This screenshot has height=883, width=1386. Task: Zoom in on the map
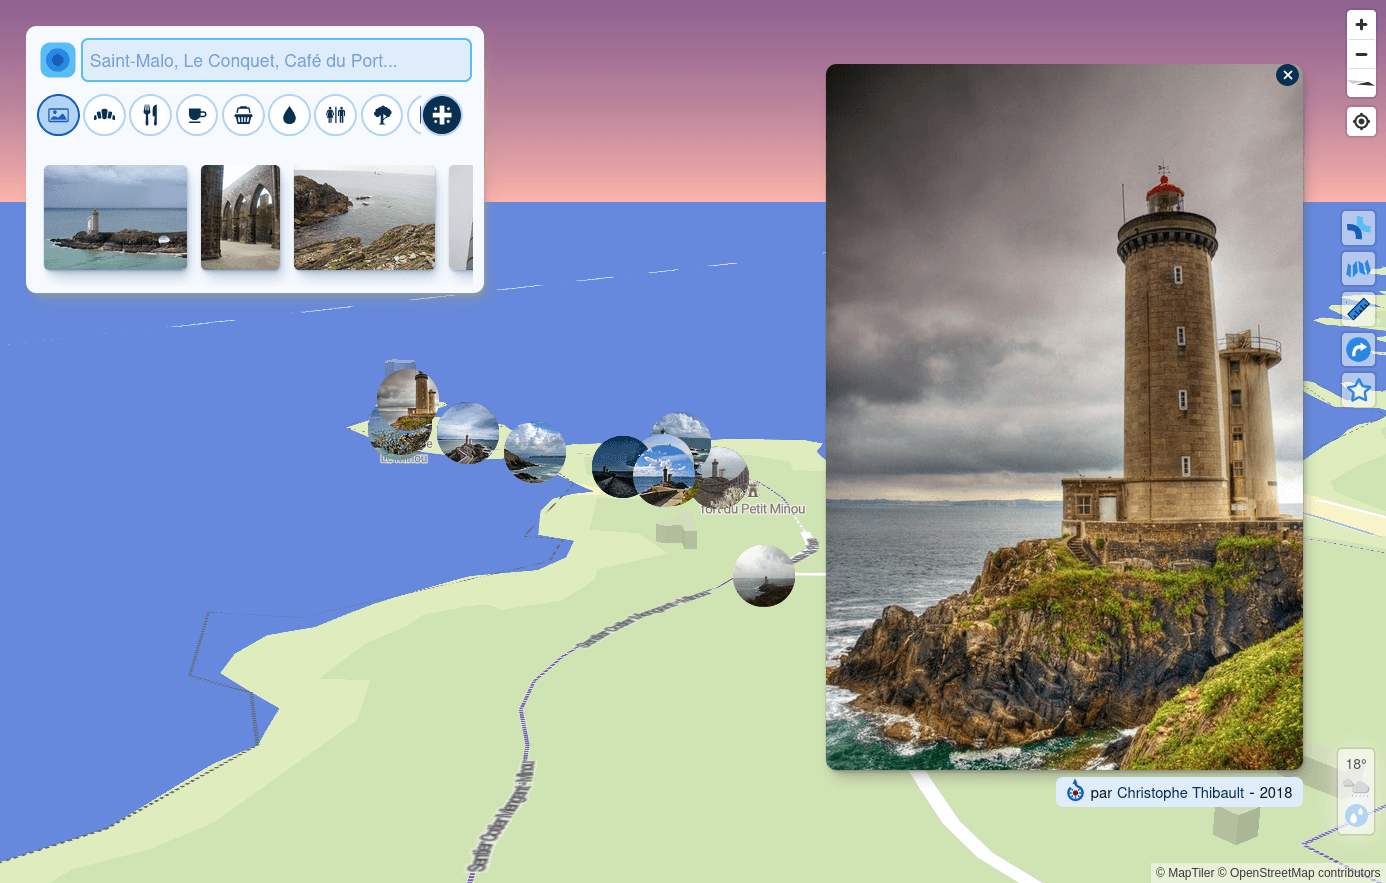click(x=1361, y=25)
